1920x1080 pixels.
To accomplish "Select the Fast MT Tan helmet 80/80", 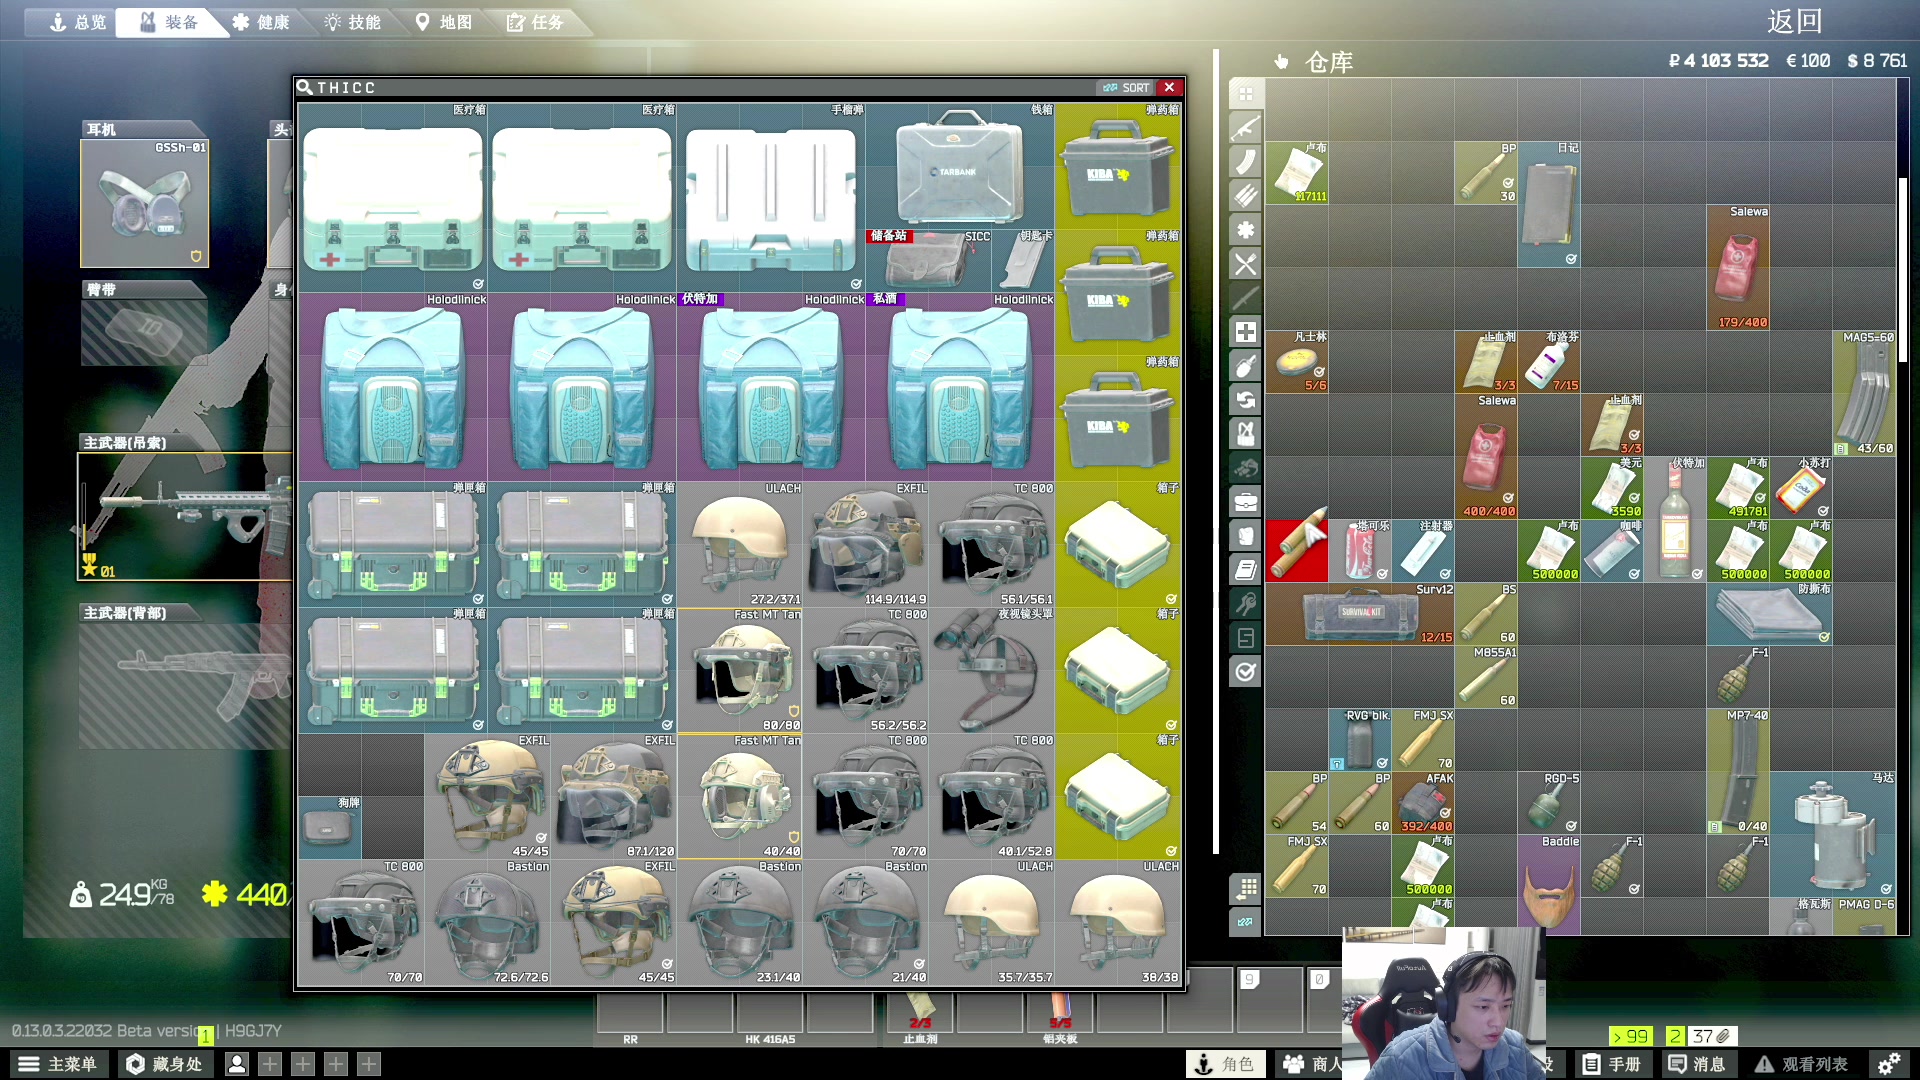I will click(740, 671).
